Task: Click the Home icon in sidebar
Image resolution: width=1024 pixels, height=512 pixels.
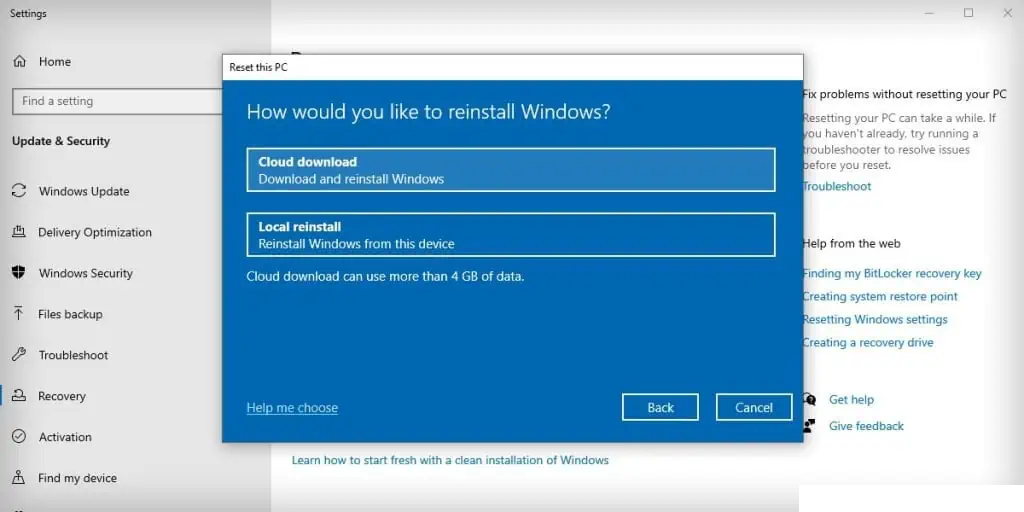Action: [x=19, y=61]
